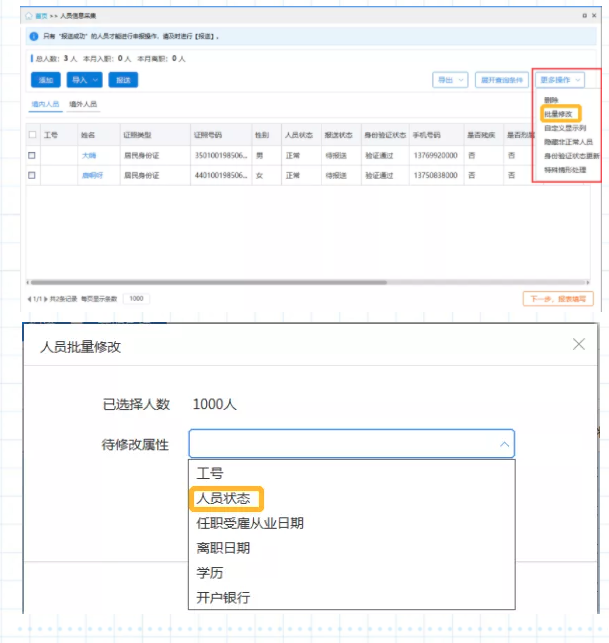Collapse the 待修改属性 combo box
Image resolution: width=609 pixels, height=643 pixels.
click(503, 444)
